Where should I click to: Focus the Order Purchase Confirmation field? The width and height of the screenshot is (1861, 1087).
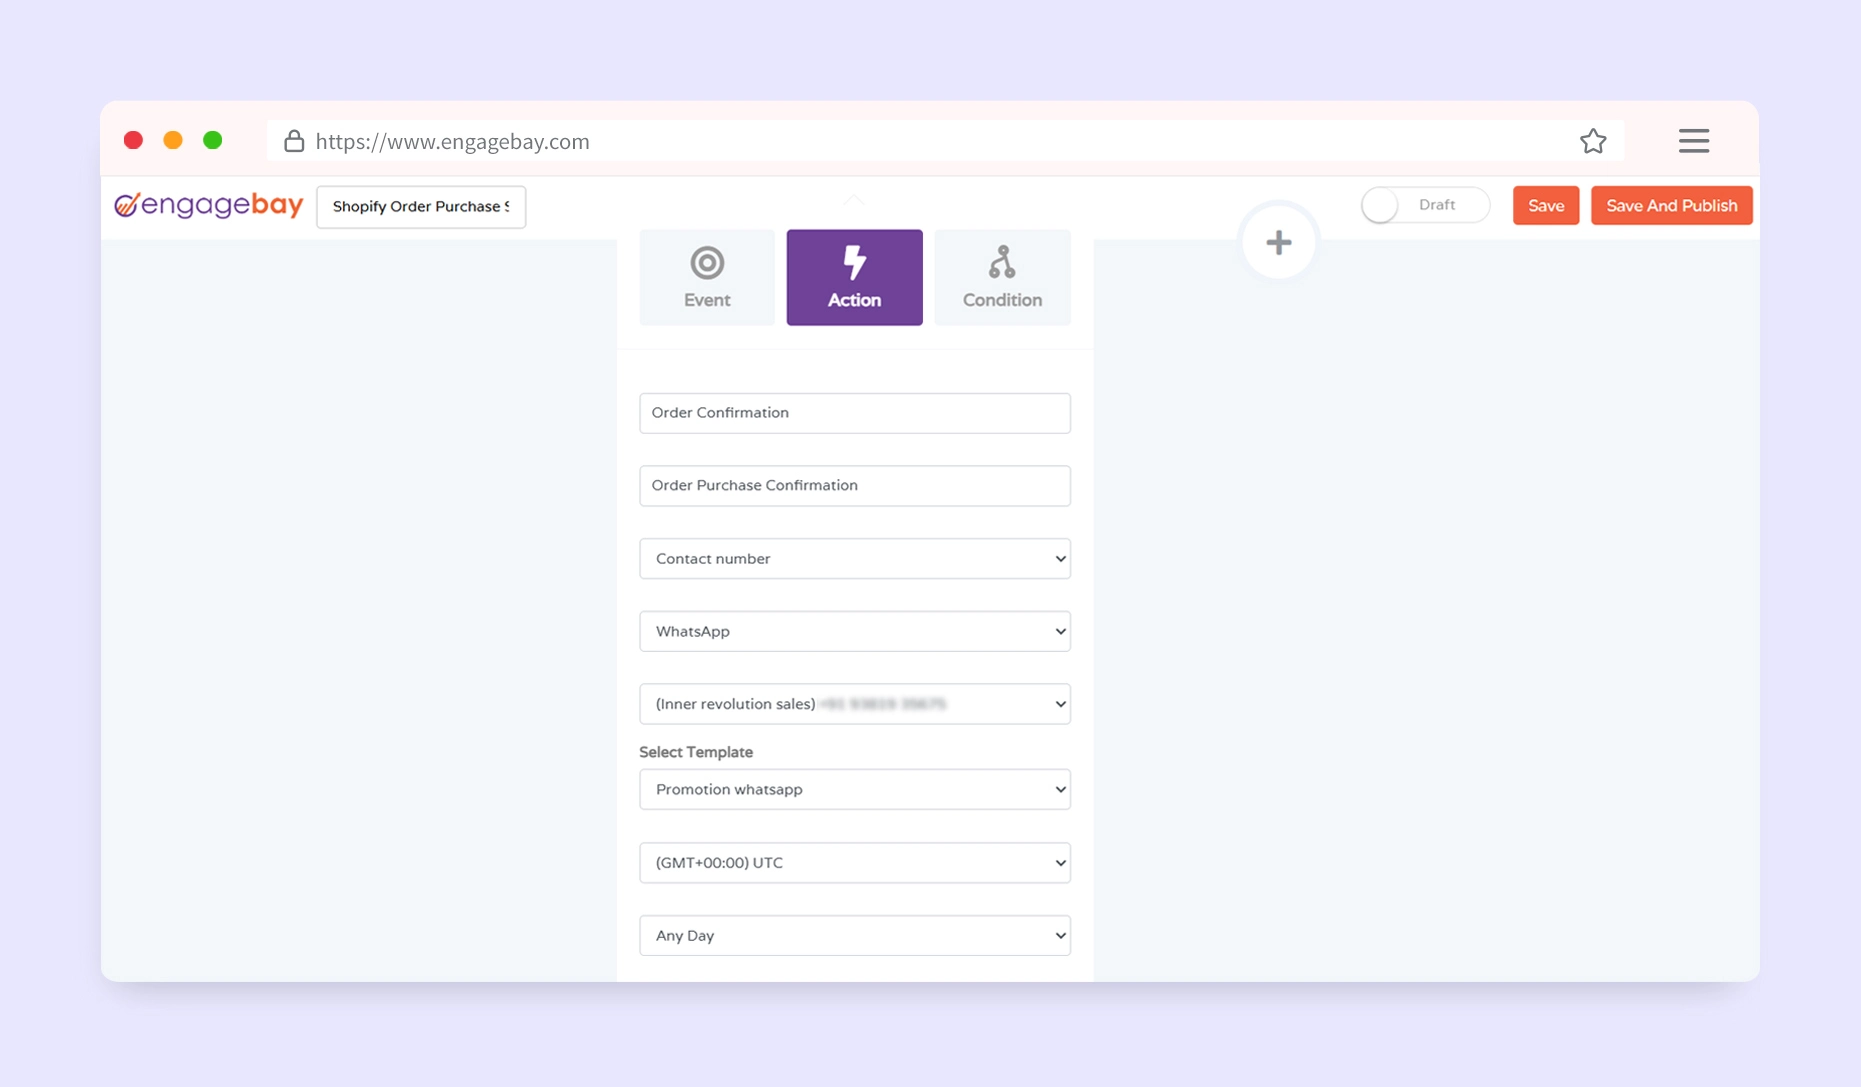click(854, 486)
